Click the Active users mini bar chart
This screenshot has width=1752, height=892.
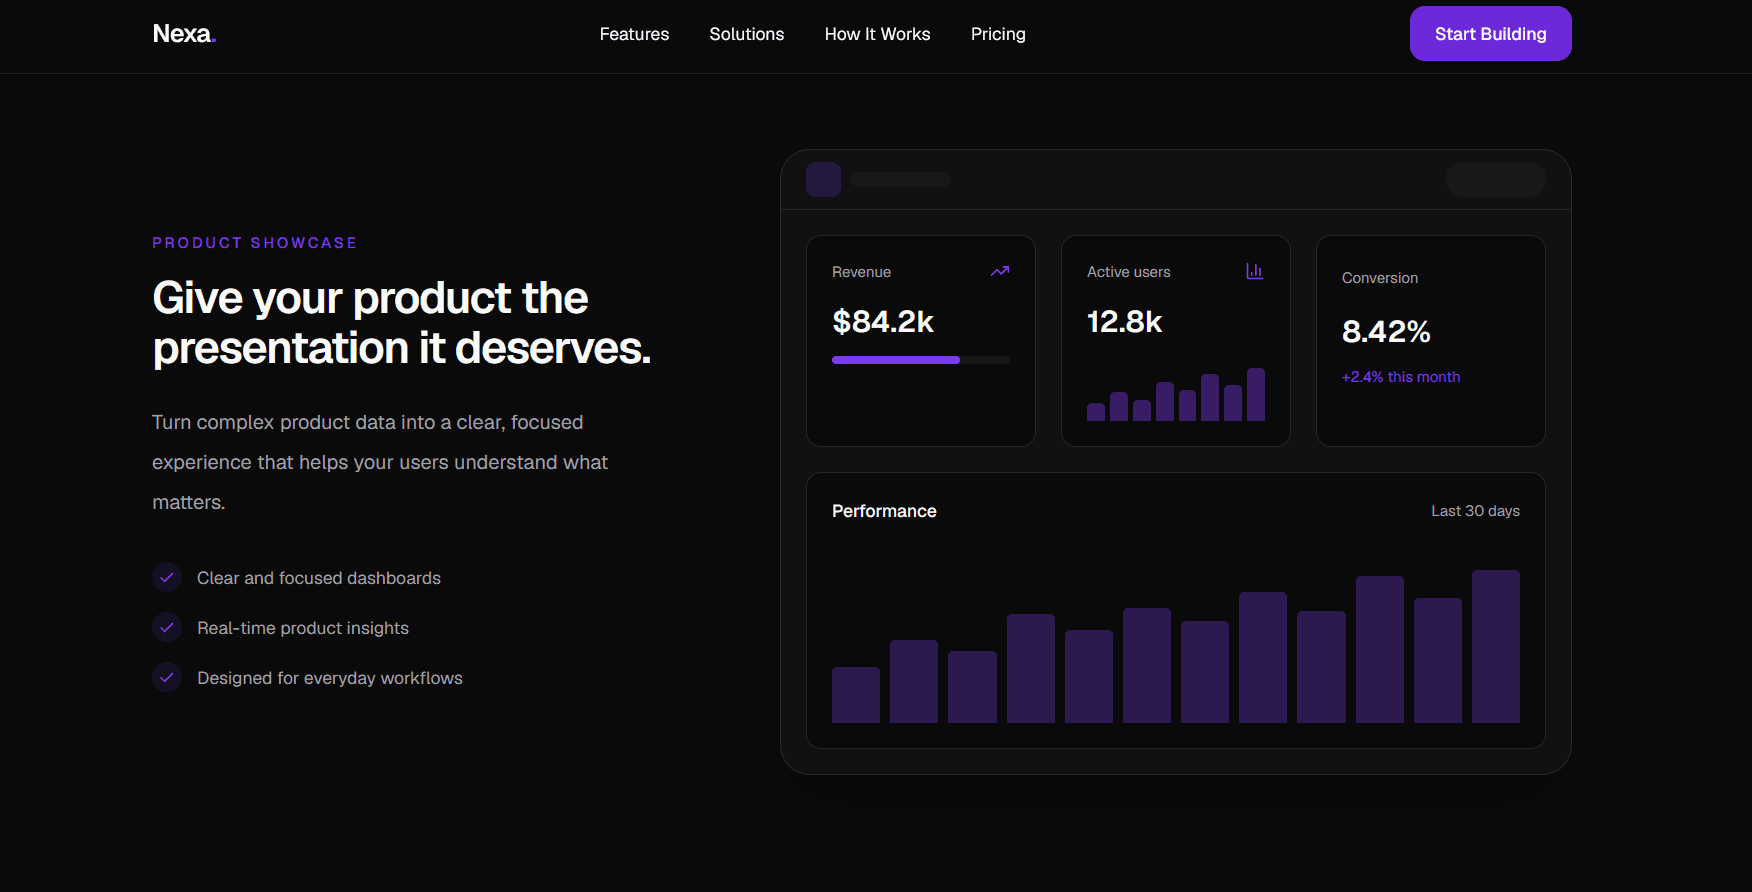(1176, 394)
